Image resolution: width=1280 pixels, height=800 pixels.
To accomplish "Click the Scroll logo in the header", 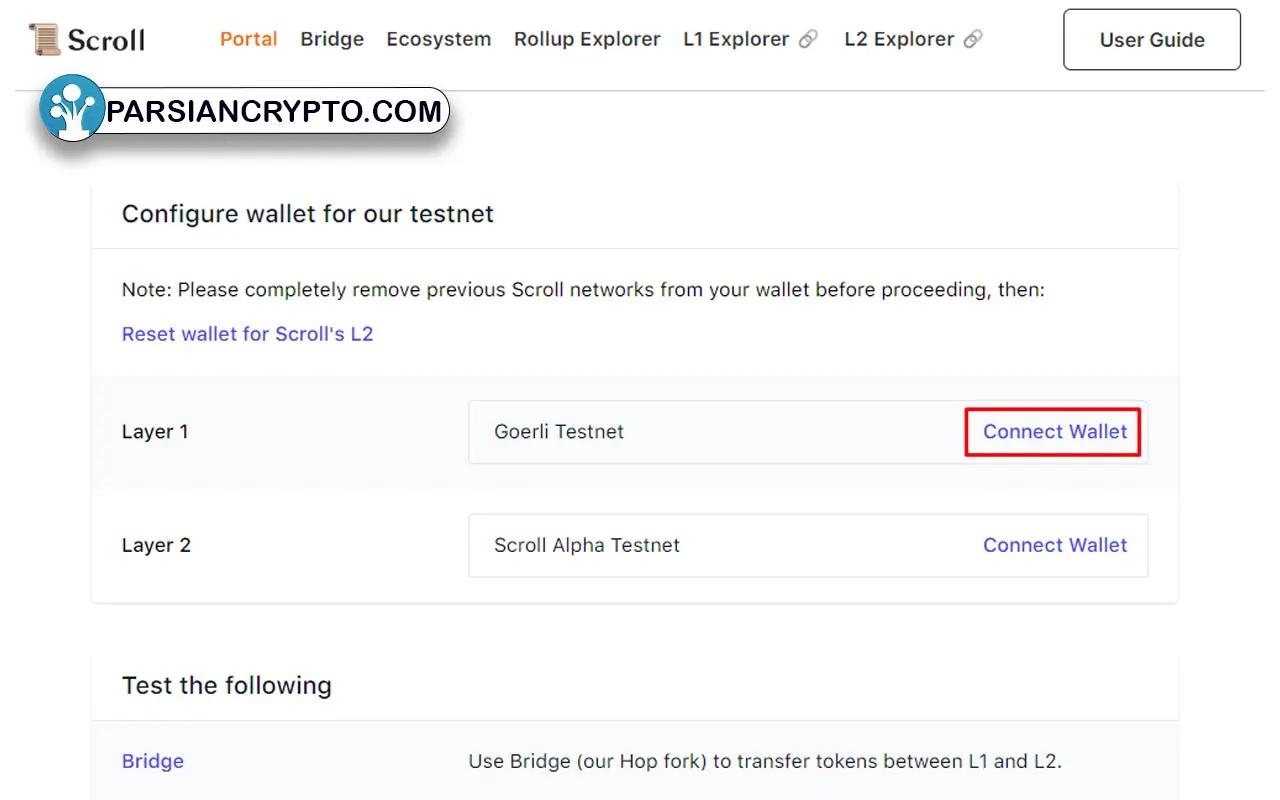I will [87, 40].
